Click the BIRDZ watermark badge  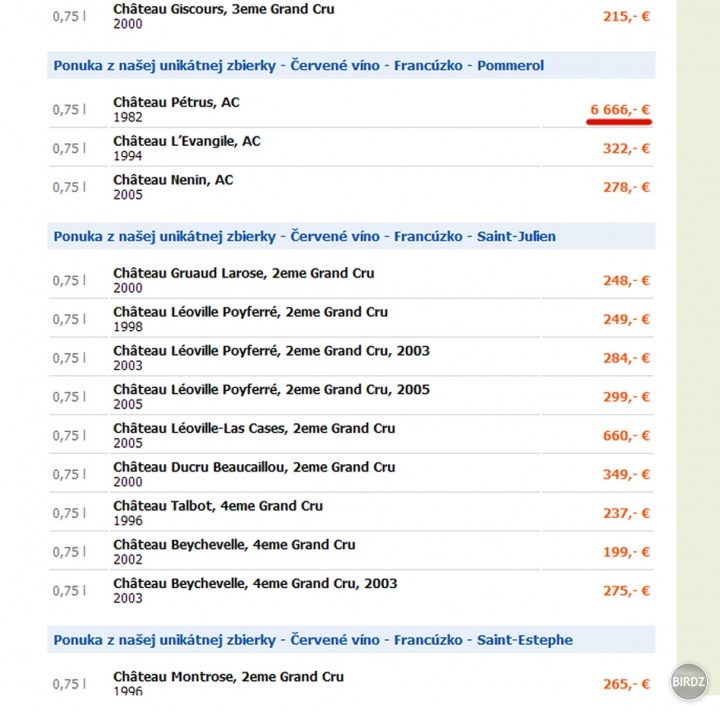[688, 682]
